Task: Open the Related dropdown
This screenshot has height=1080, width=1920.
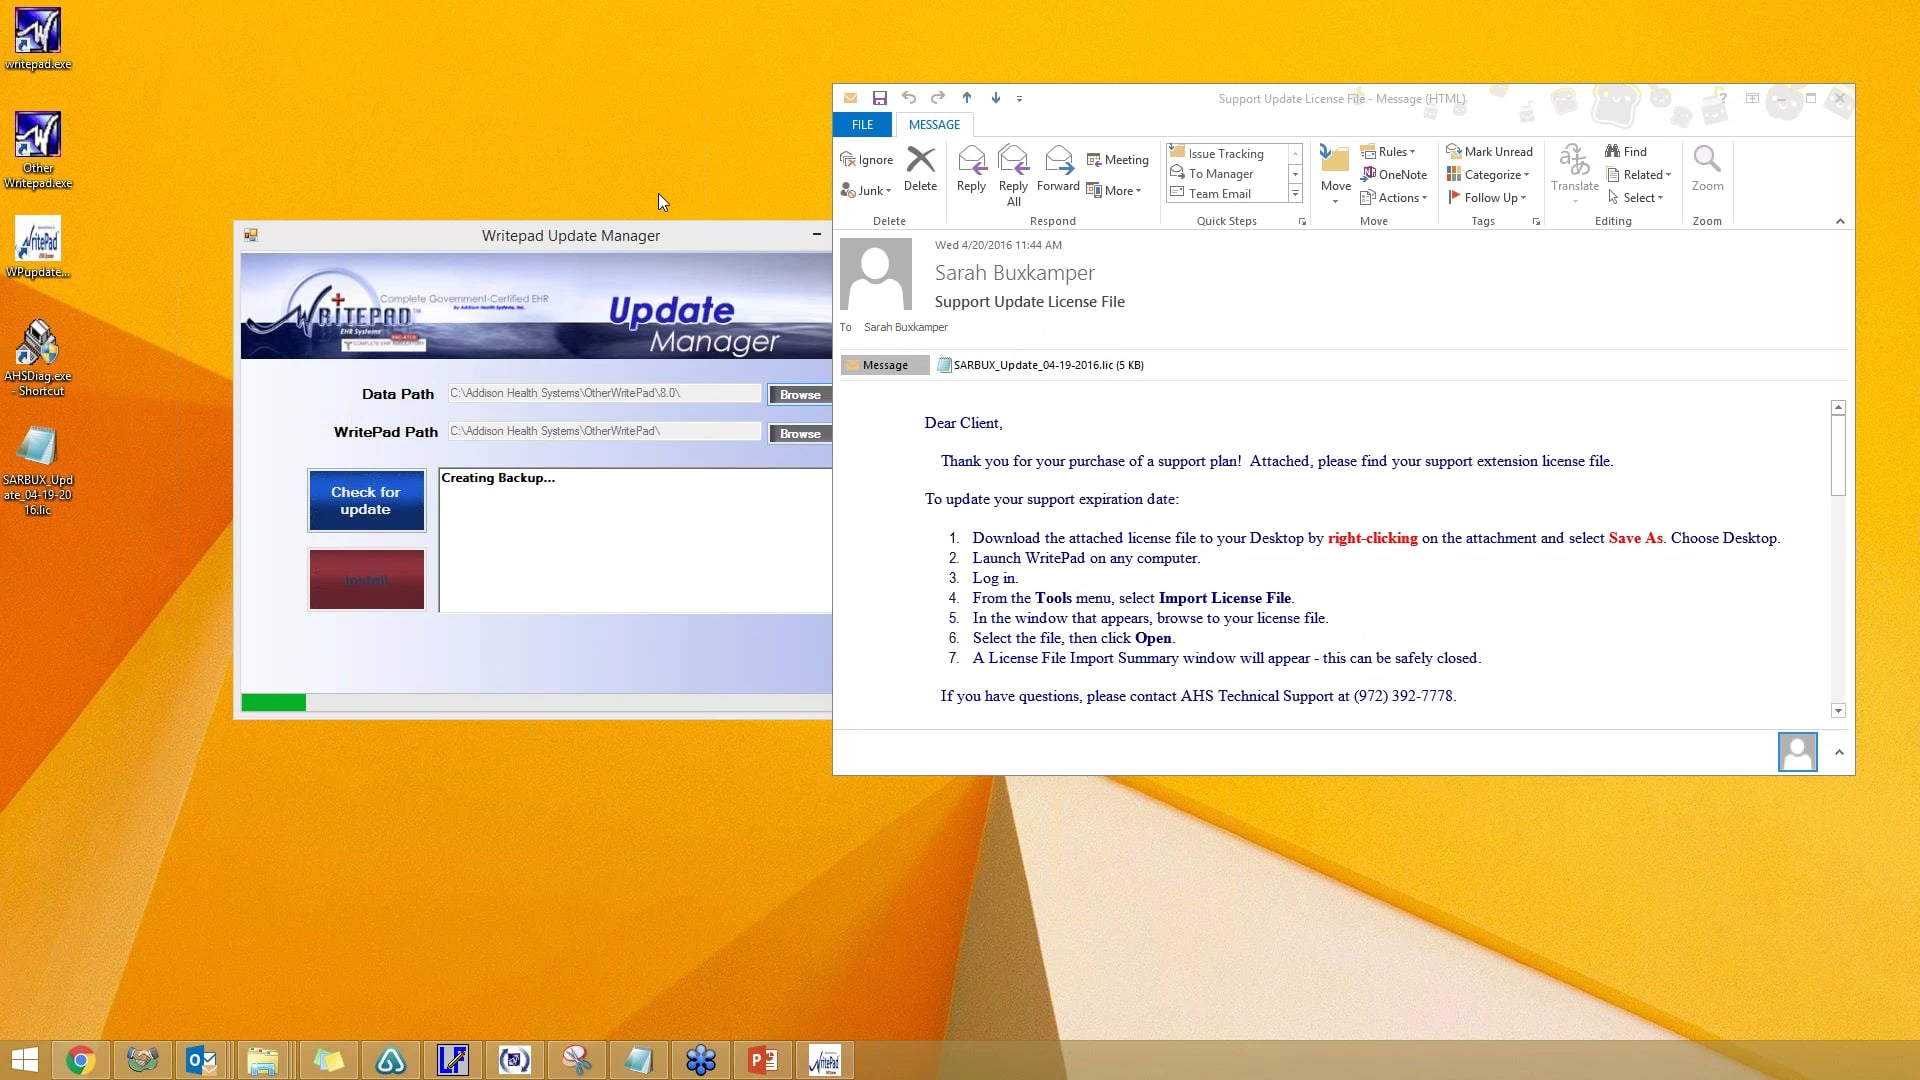Action: (x=1639, y=175)
